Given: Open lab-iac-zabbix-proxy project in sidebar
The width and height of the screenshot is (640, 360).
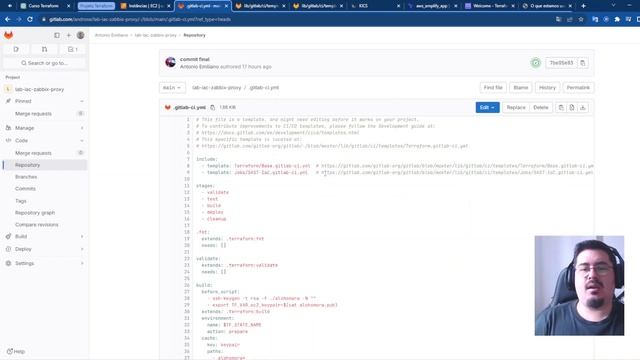Looking at the screenshot, I should coord(40,89).
